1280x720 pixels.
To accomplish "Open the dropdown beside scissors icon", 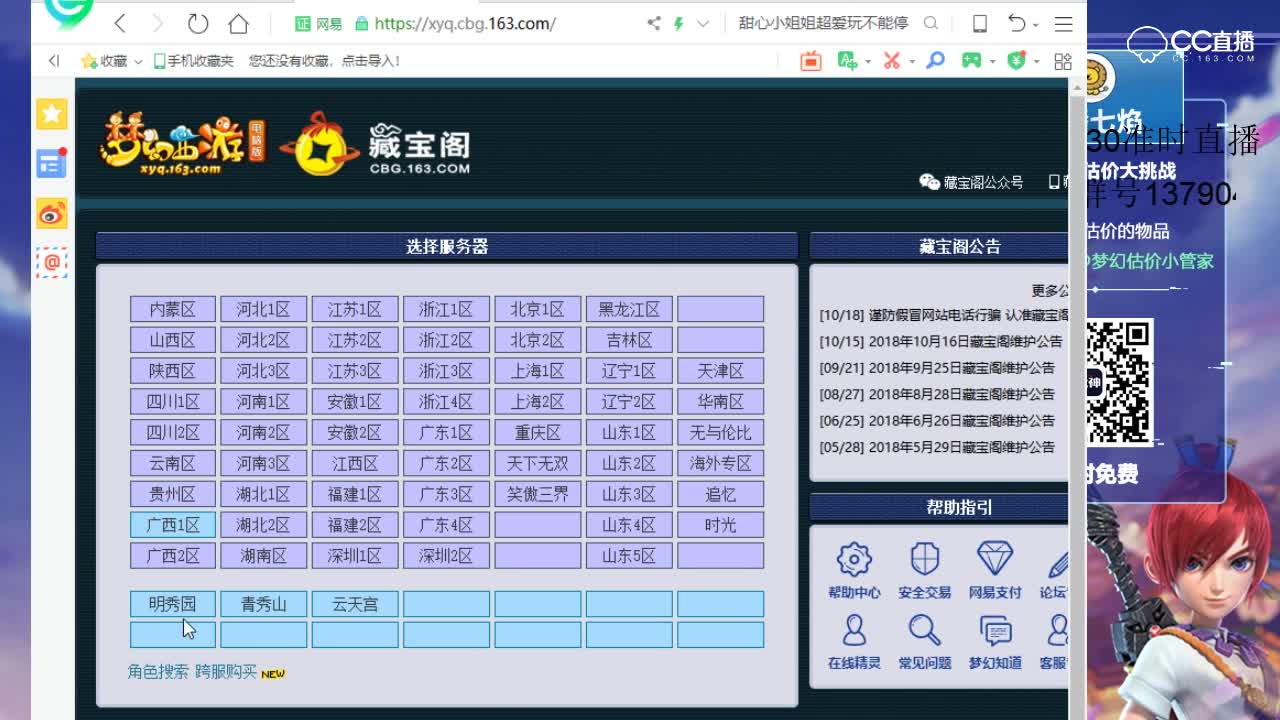I will coord(912,62).
